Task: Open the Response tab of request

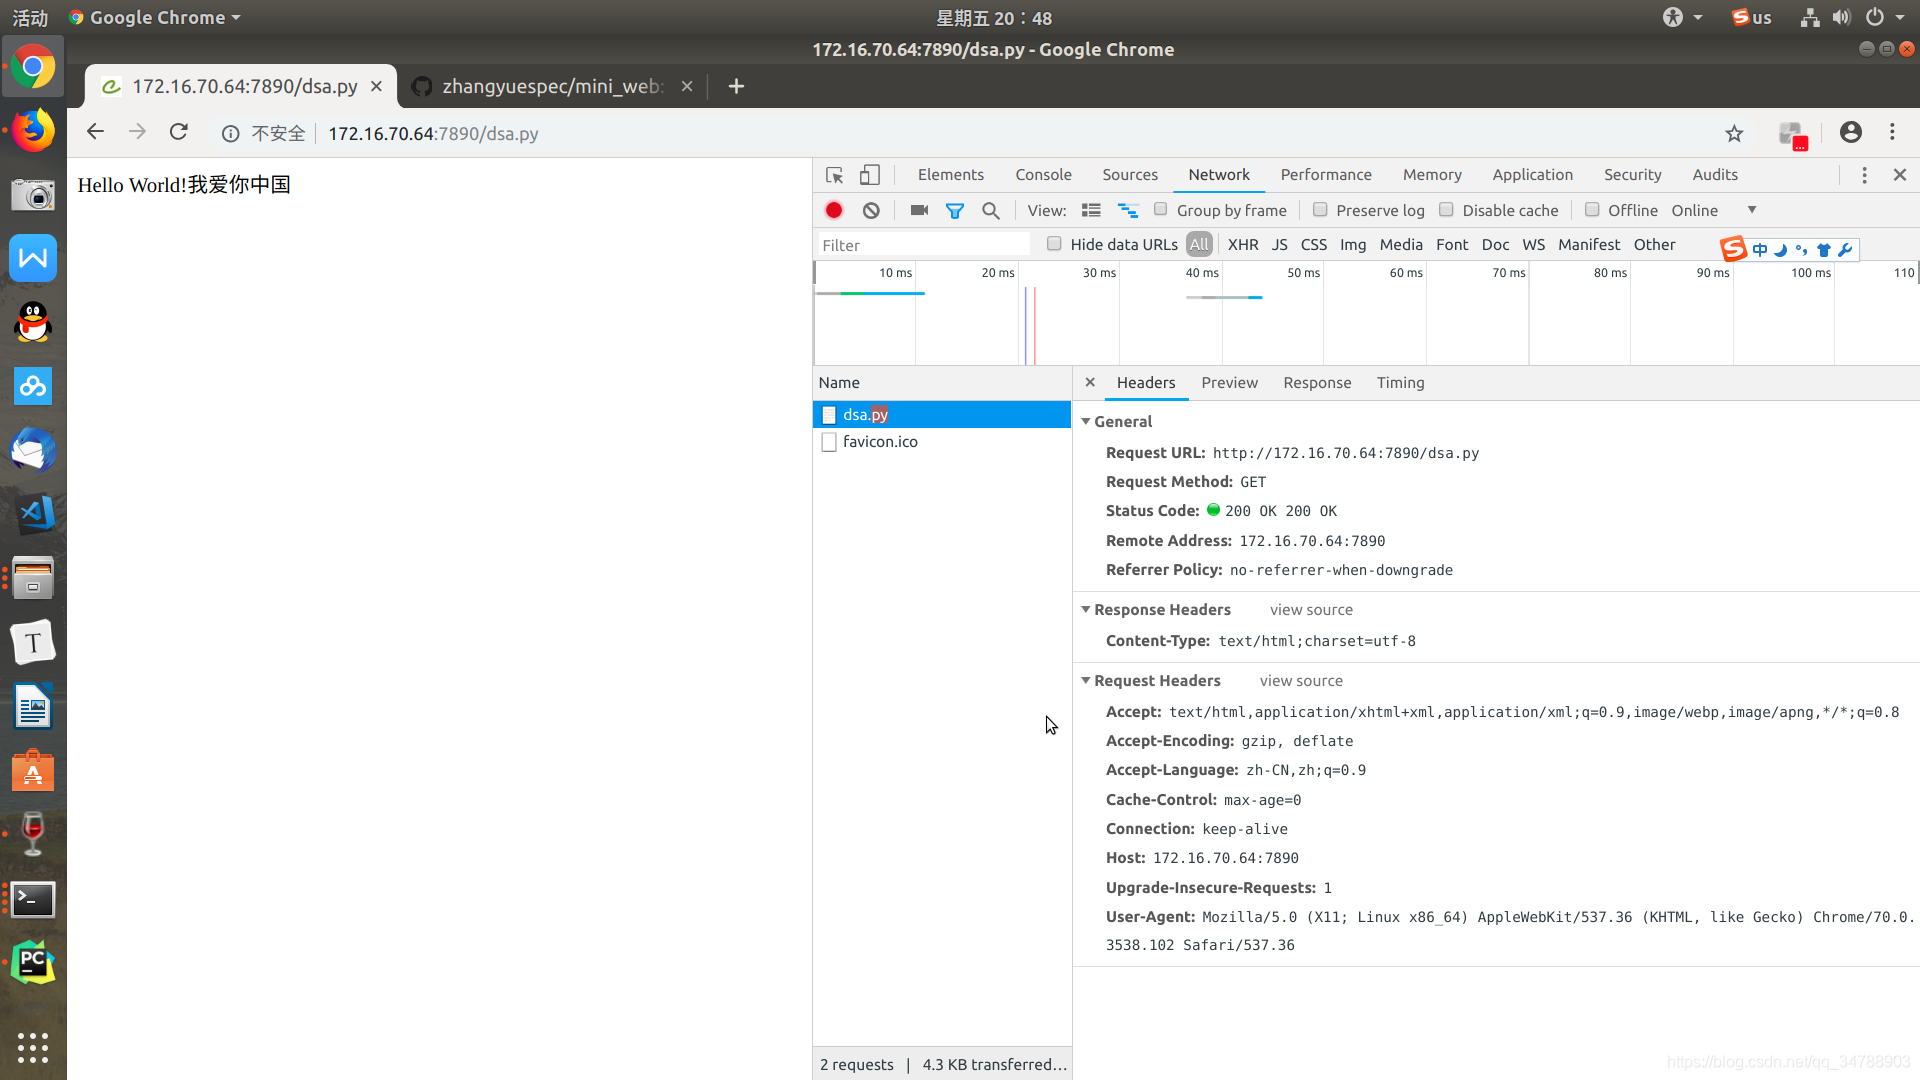Action: click(x=1317, y=382)
